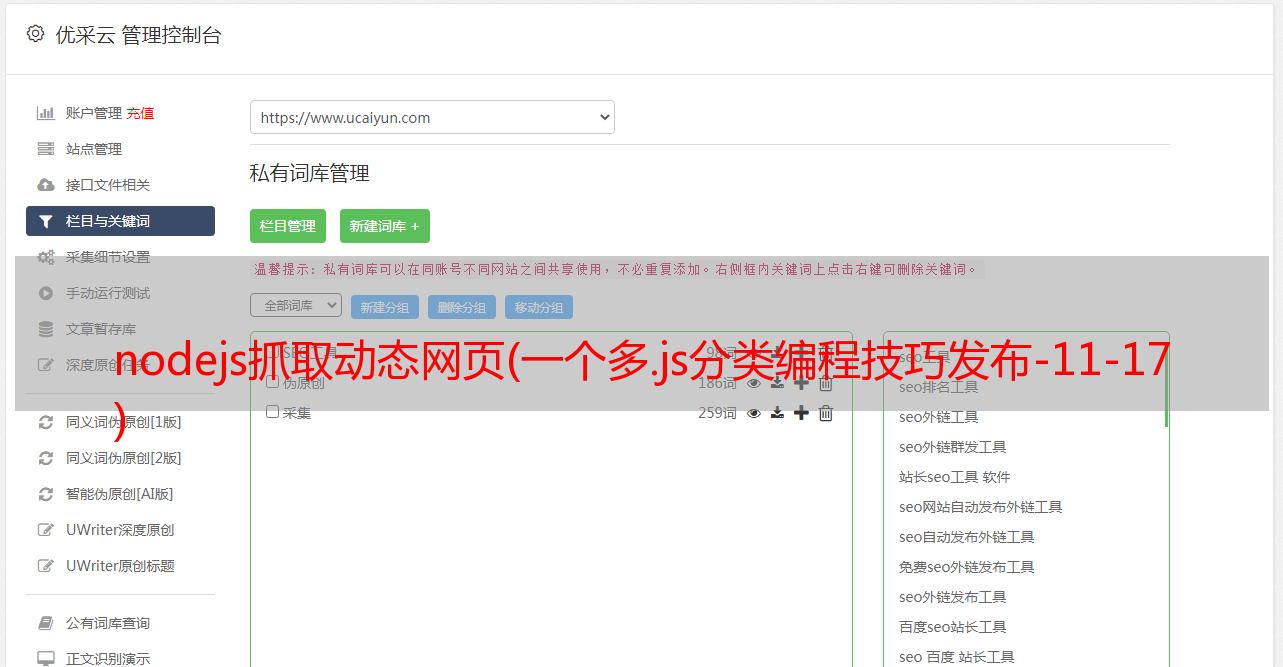
Task: Click the gear icon beside 优采云 title
Action: click(35, 34)
